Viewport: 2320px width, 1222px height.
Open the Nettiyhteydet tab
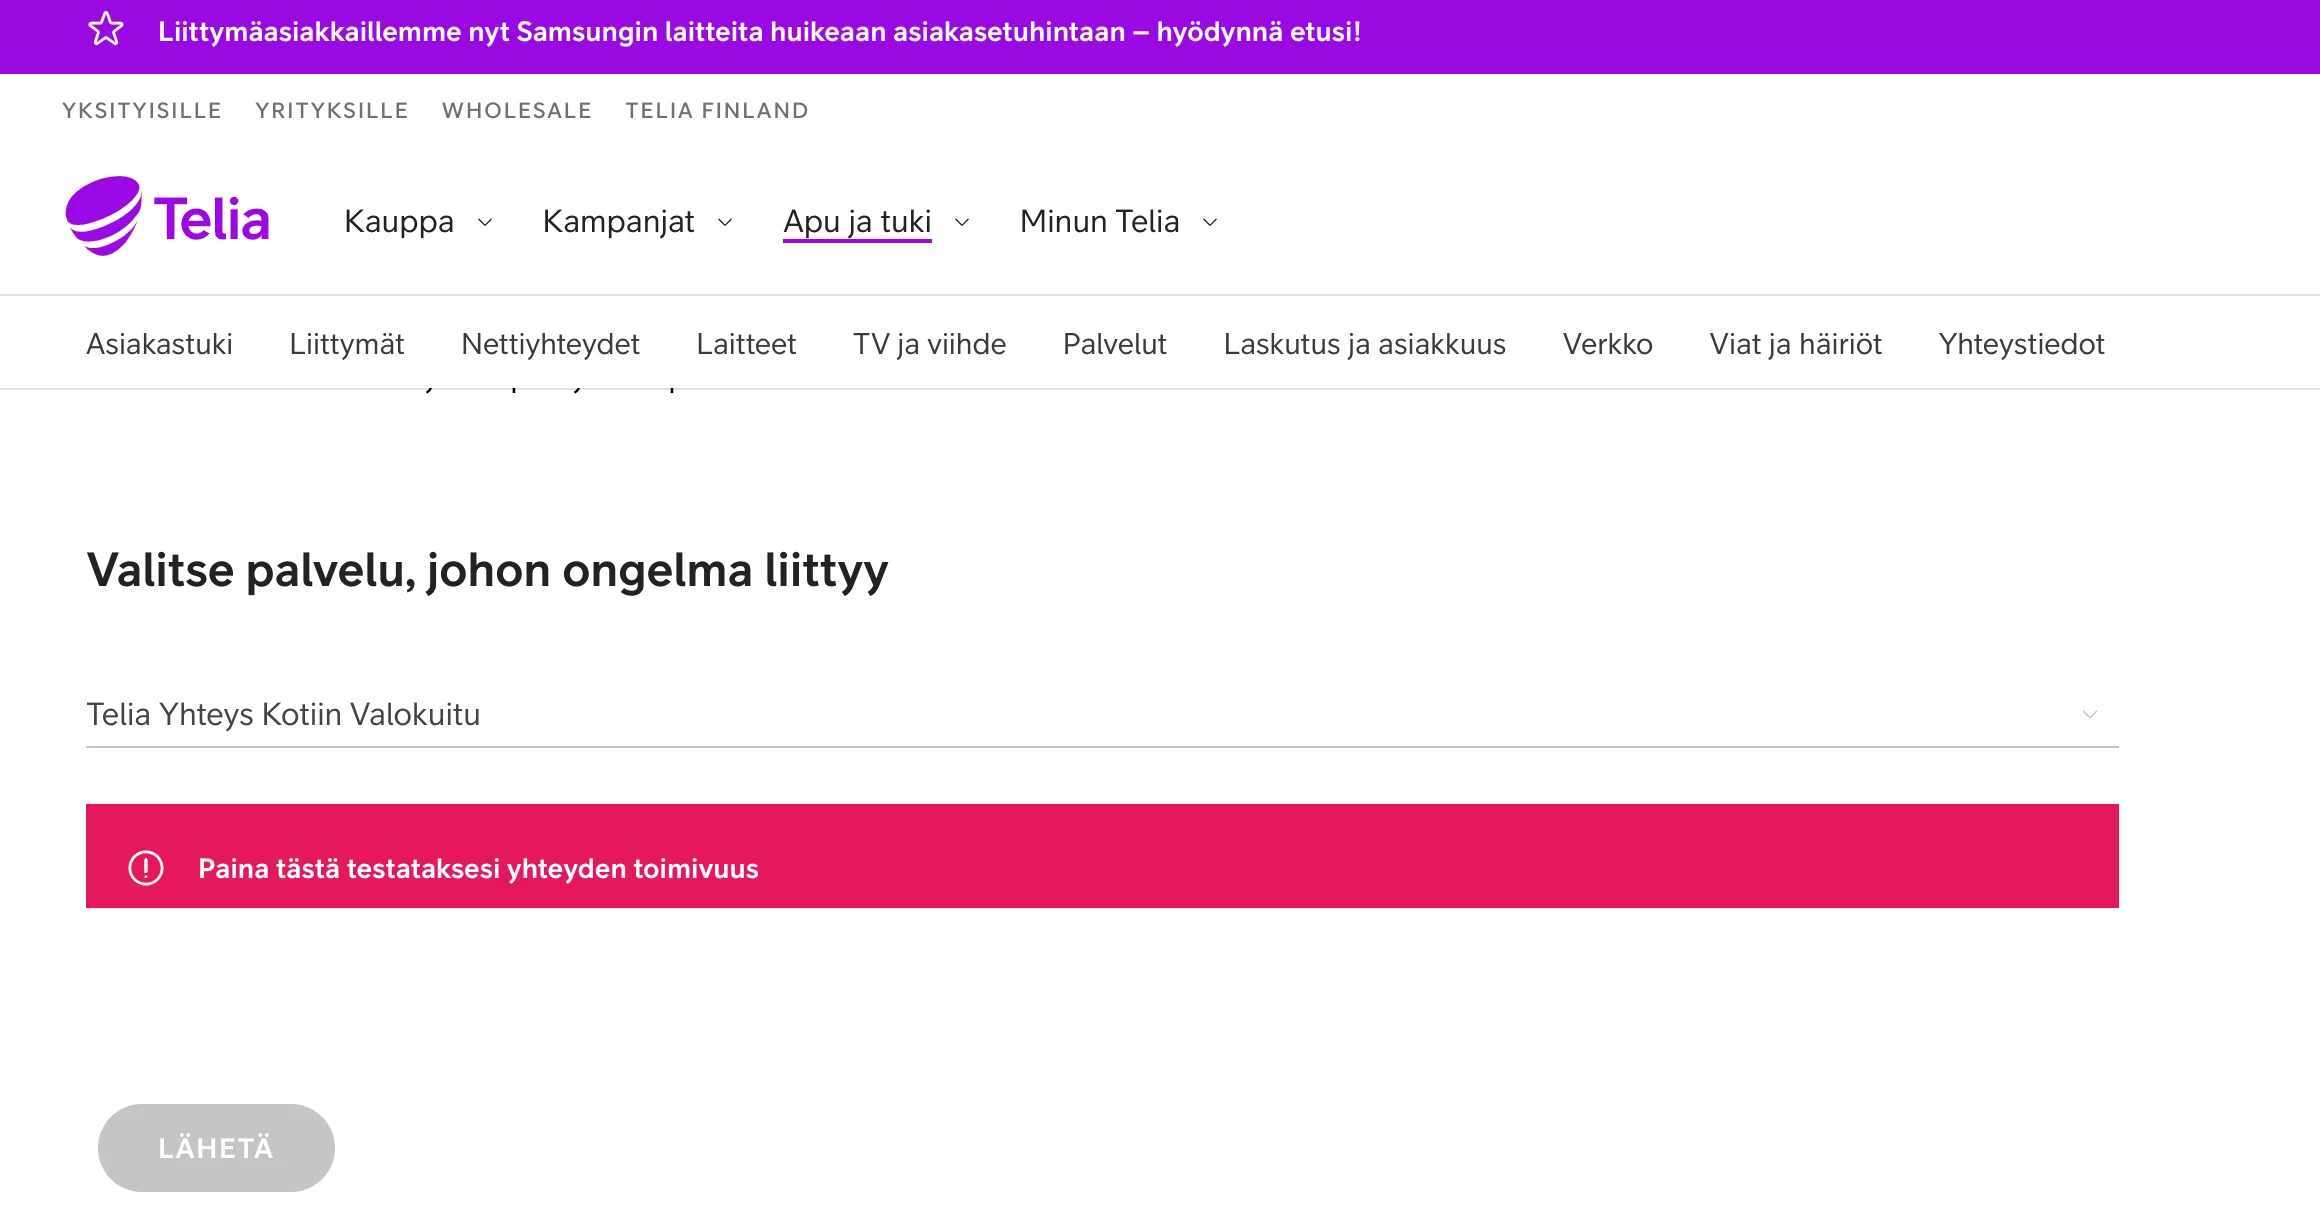pyautogui.click(x=550, y=344)
